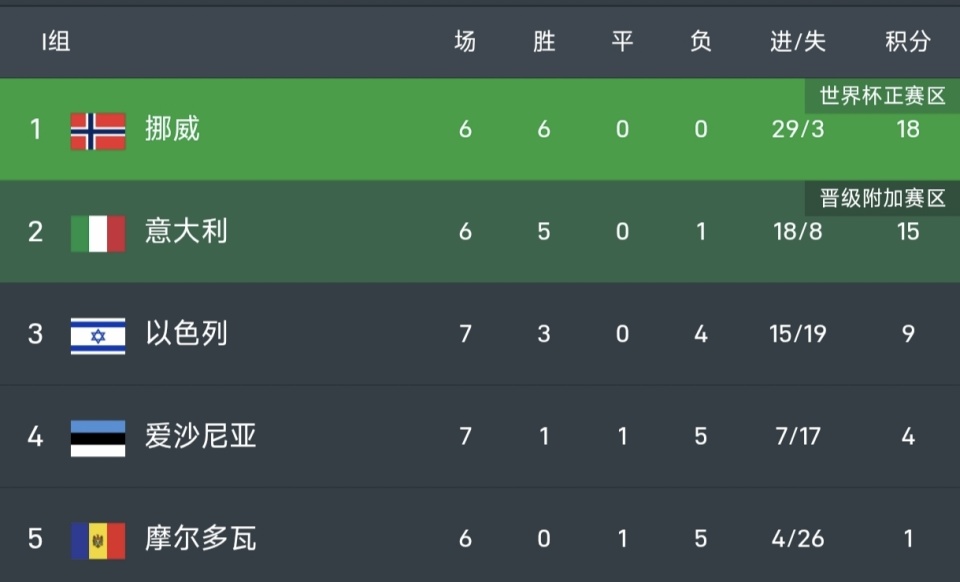Click the Norway flag icon

[98, 131]
